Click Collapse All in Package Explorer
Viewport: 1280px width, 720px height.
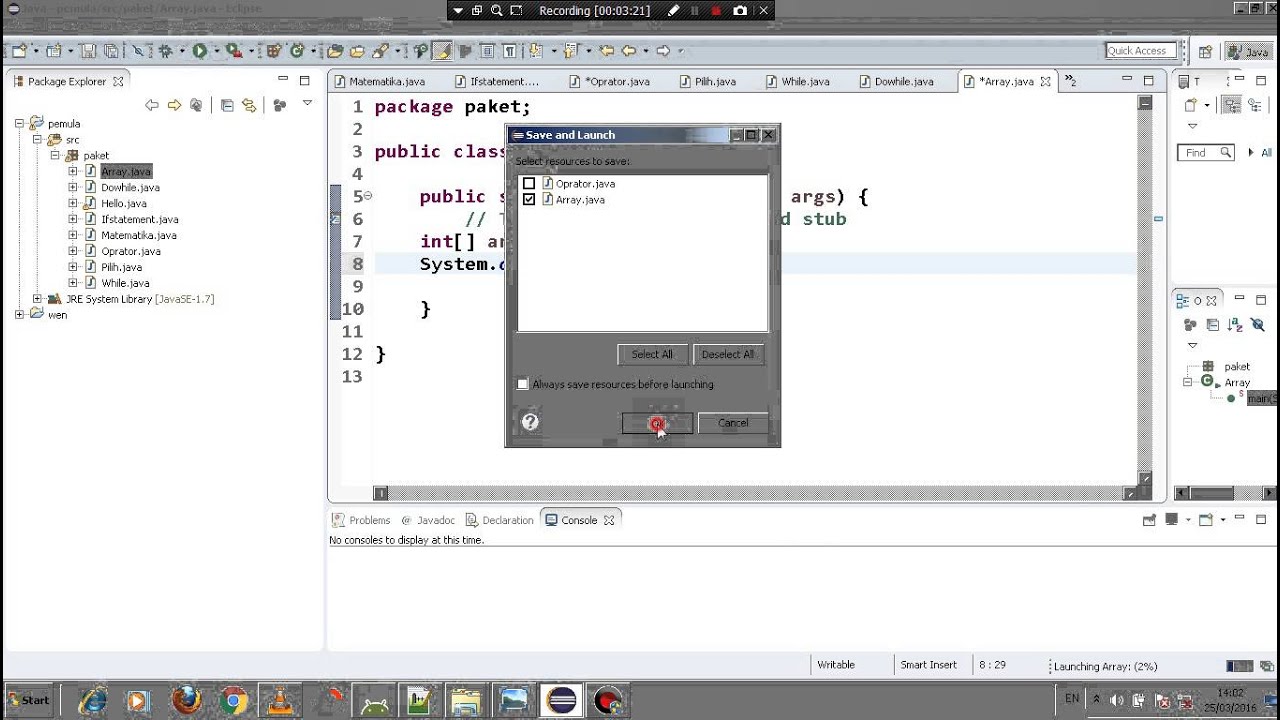pyautogui.click(x=227, y=105)
